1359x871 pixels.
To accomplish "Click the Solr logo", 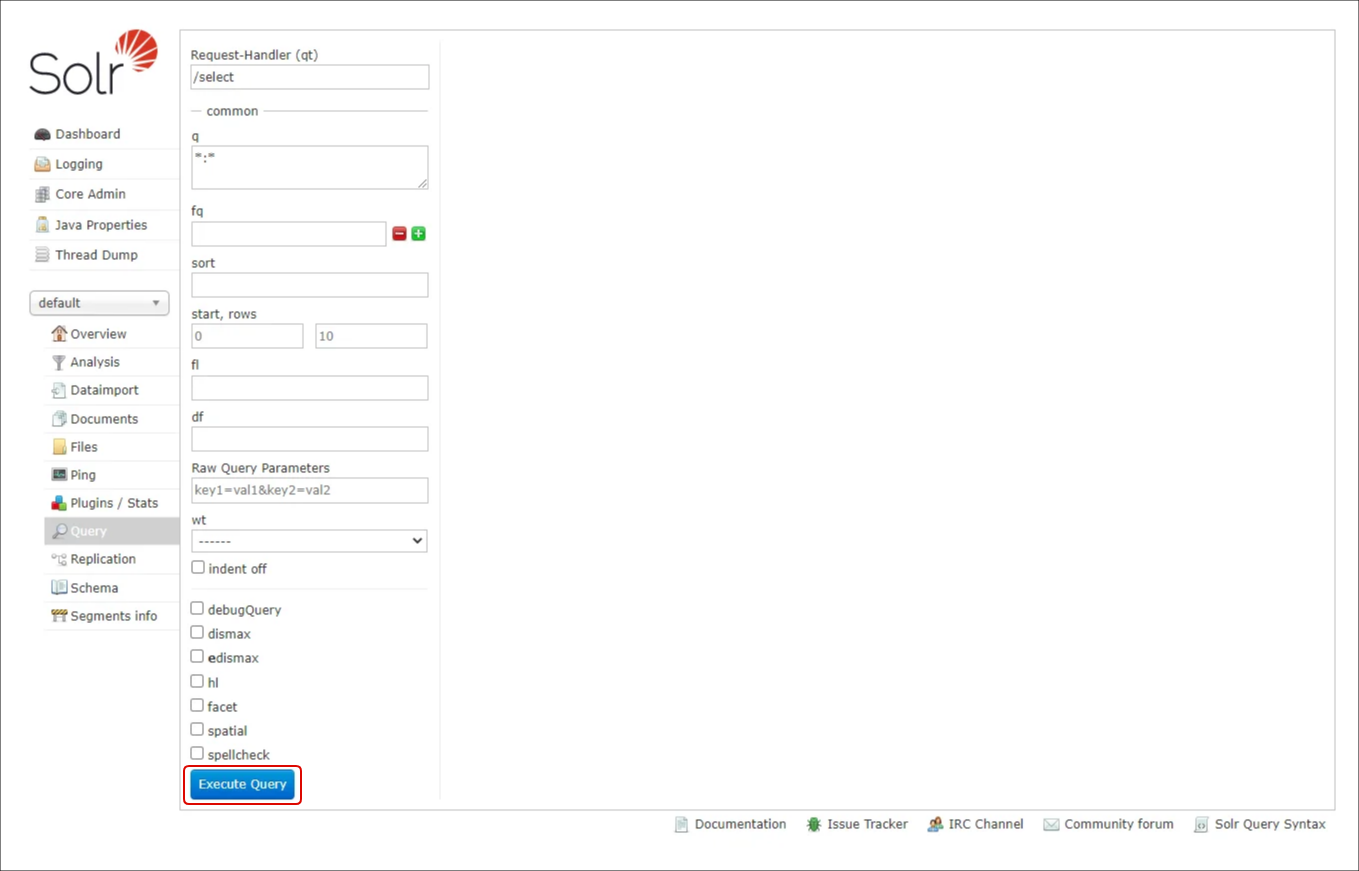I will [x=93, y=62].
